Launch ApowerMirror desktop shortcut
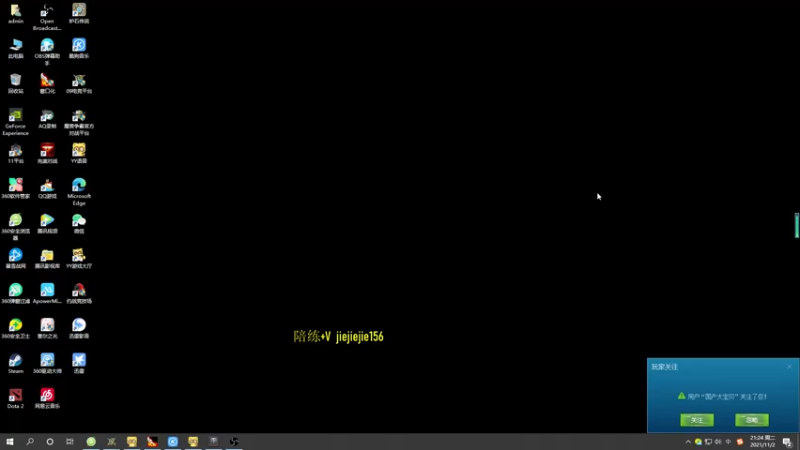Viewport: 800px width, 450px height. (47, 294)
